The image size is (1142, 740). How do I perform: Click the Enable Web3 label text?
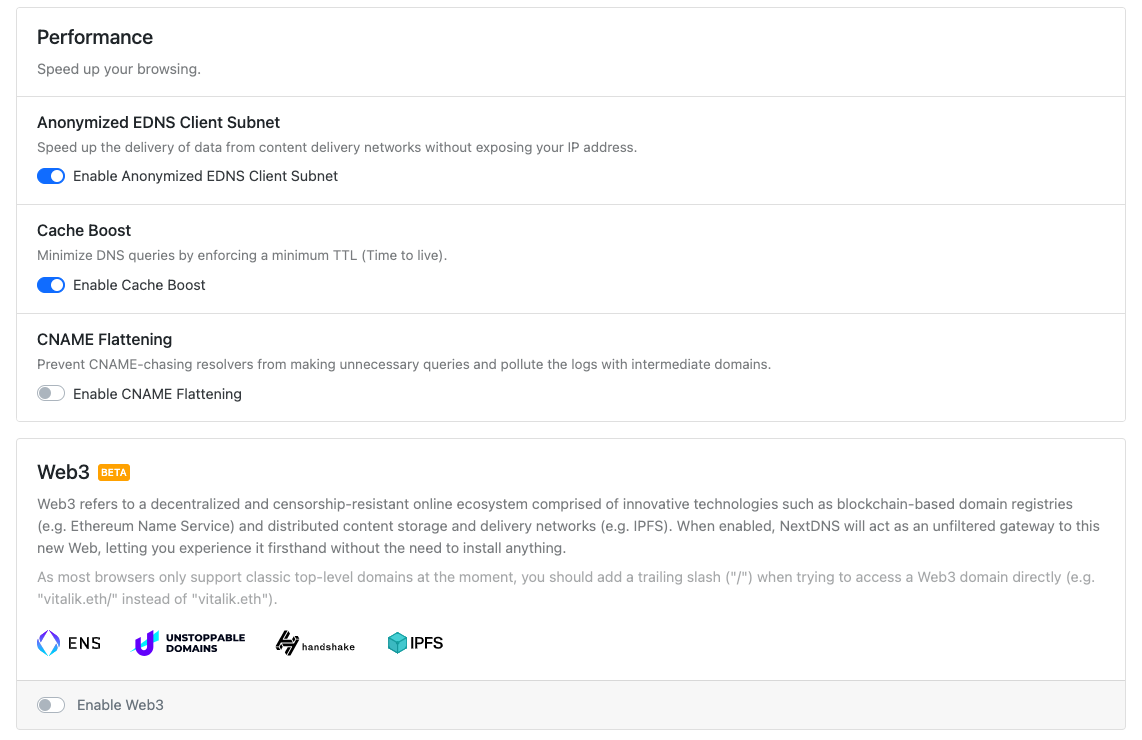[x=120, y=705]
